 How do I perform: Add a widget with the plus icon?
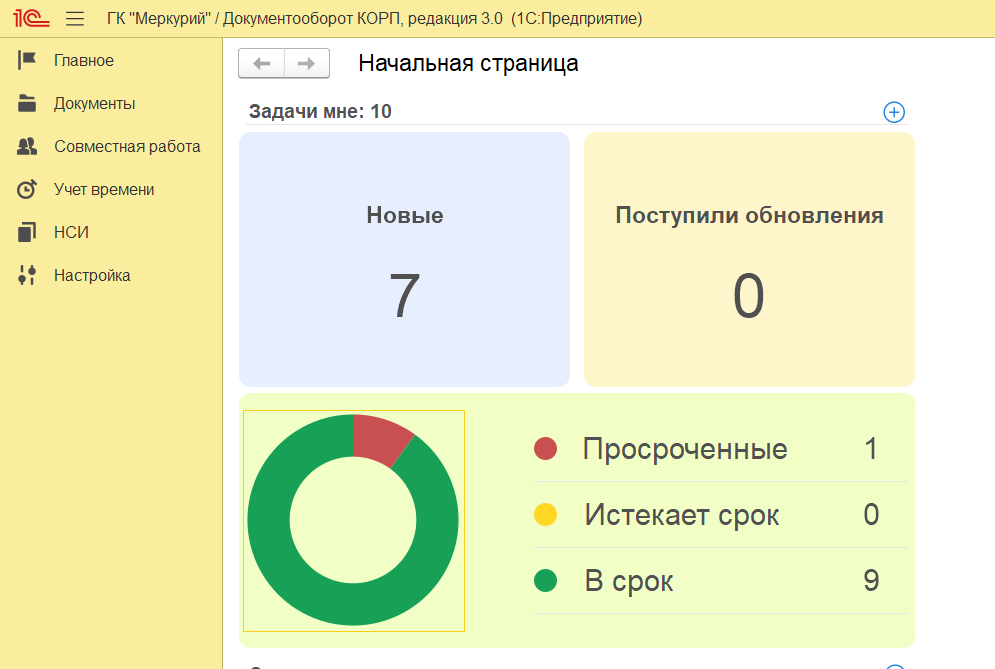click(x=894, y=112)
